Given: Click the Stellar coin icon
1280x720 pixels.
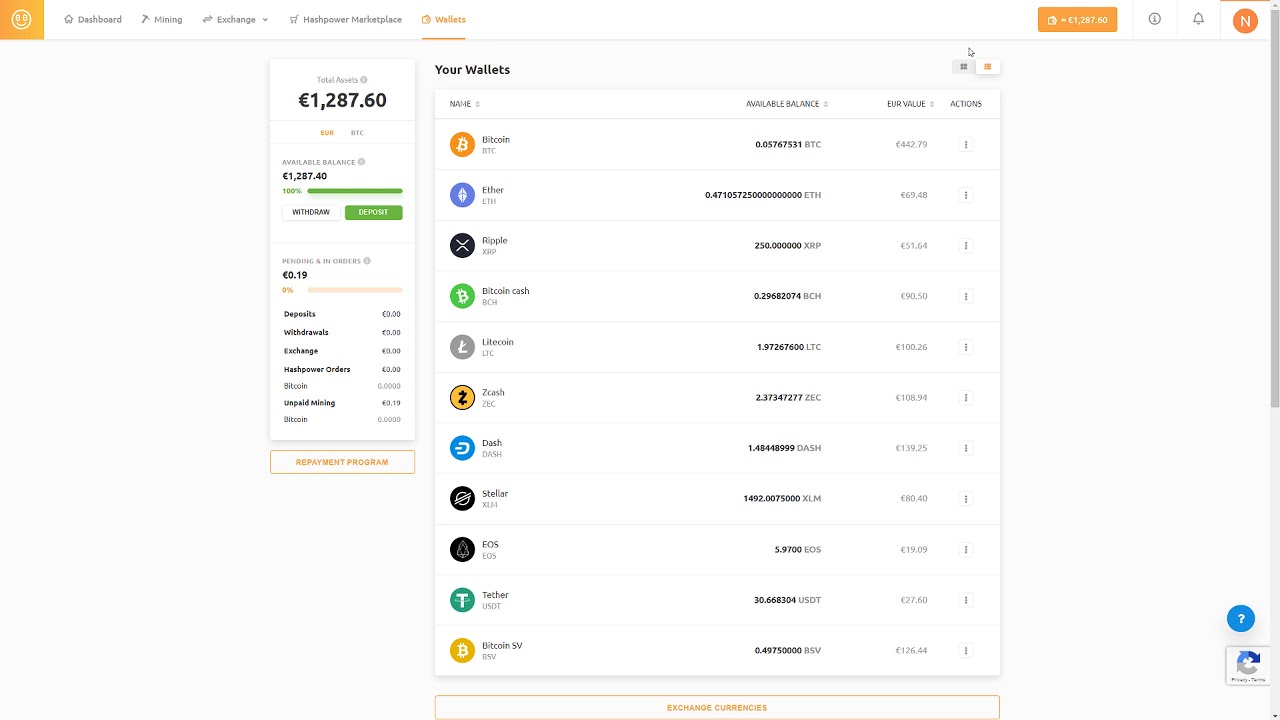Looking at the screenshot, I should tap(462, 498).
